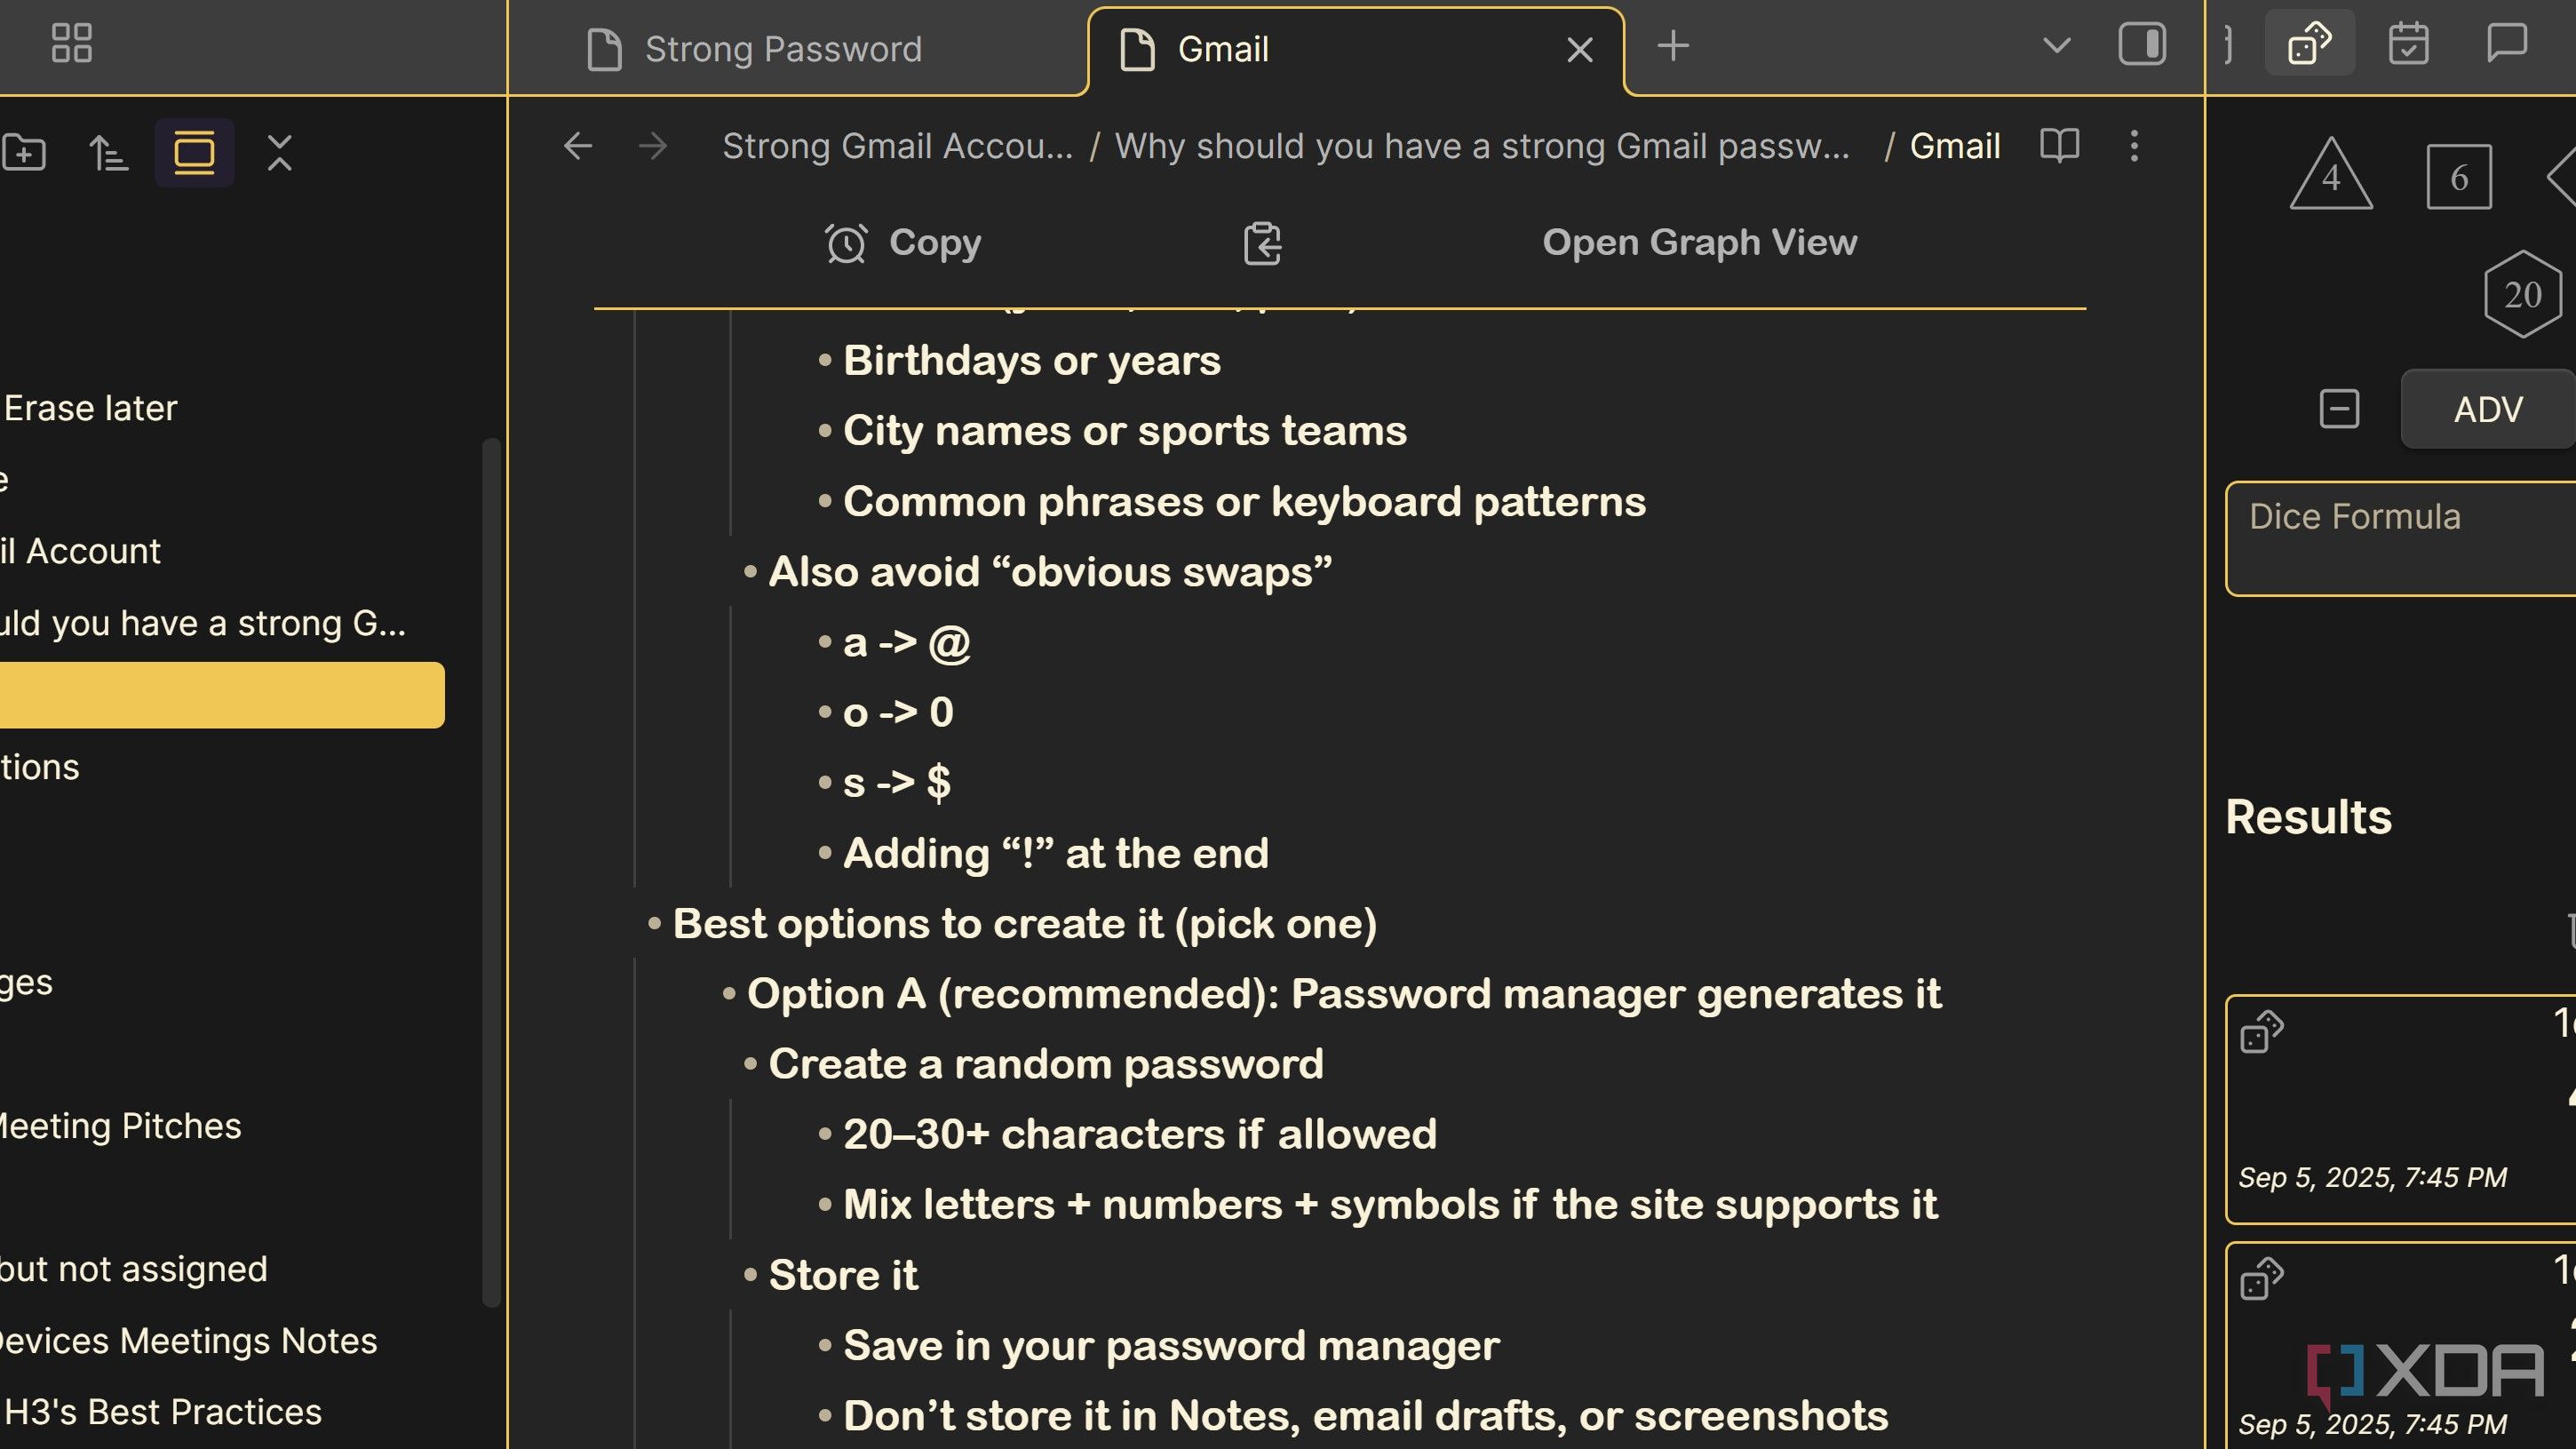Click '20–30+ characters if allowed' line
The height and width of the screenshot is (1449, 2576).
1140,1135
